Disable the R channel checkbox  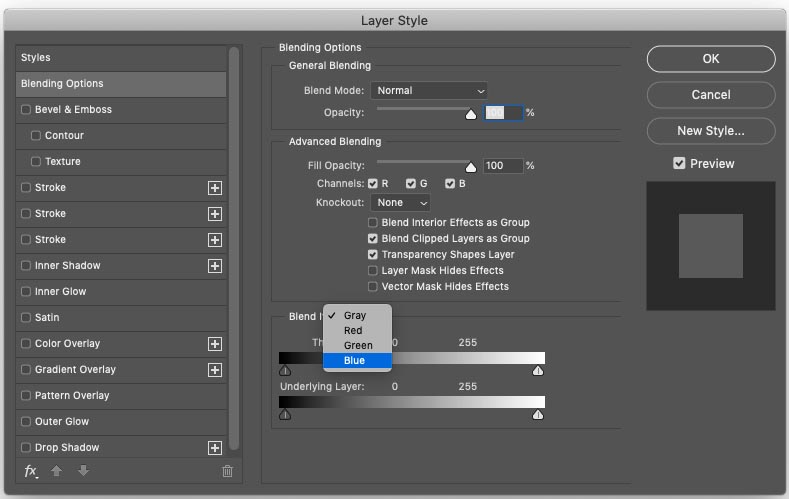(373, 184)
